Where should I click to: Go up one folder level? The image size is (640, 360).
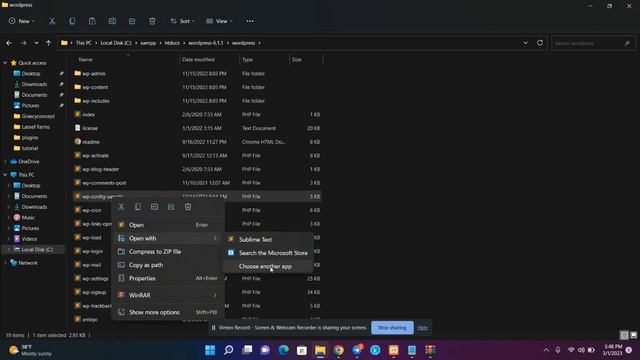pyautogui.click(x=49, y=43)
